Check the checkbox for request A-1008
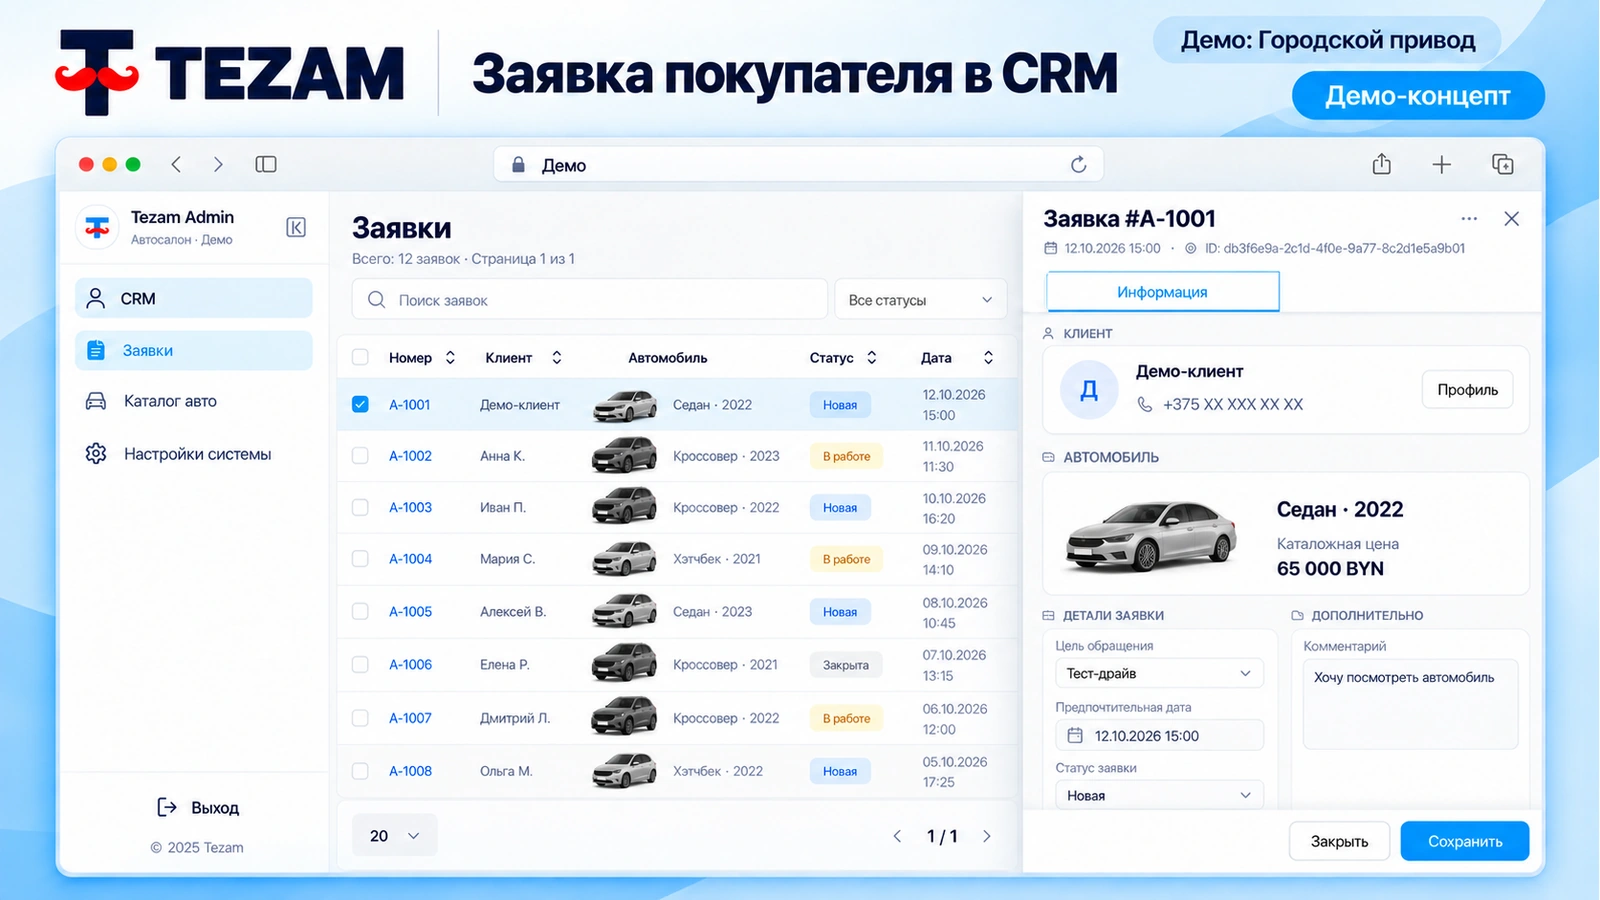This screenshot has height=900, width=1600. (360, 771)
